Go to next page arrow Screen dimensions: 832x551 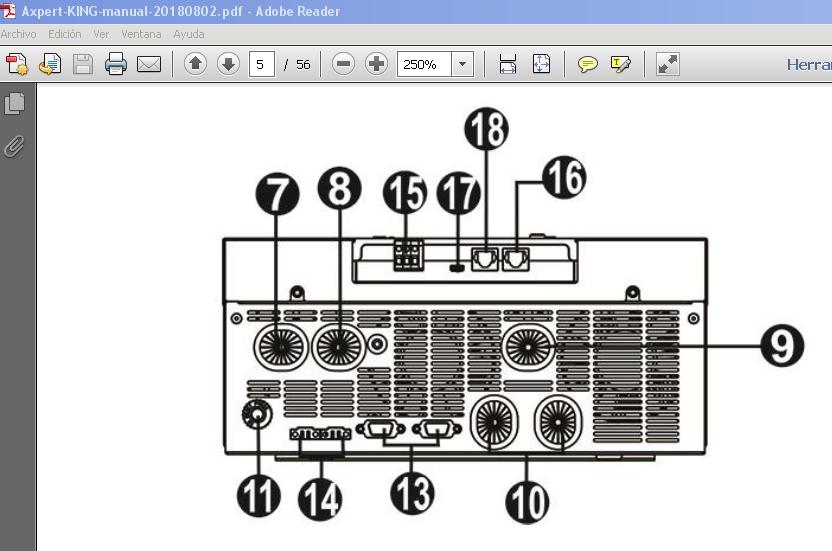pos(228,64)
